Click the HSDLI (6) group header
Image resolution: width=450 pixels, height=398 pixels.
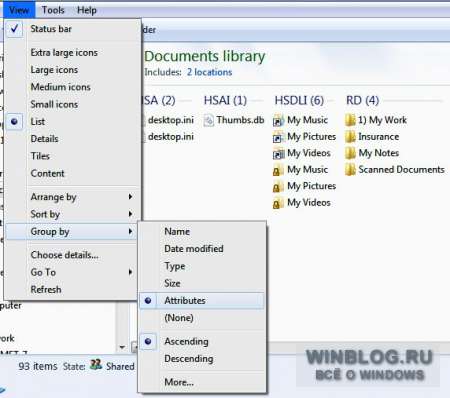[299, 100]
